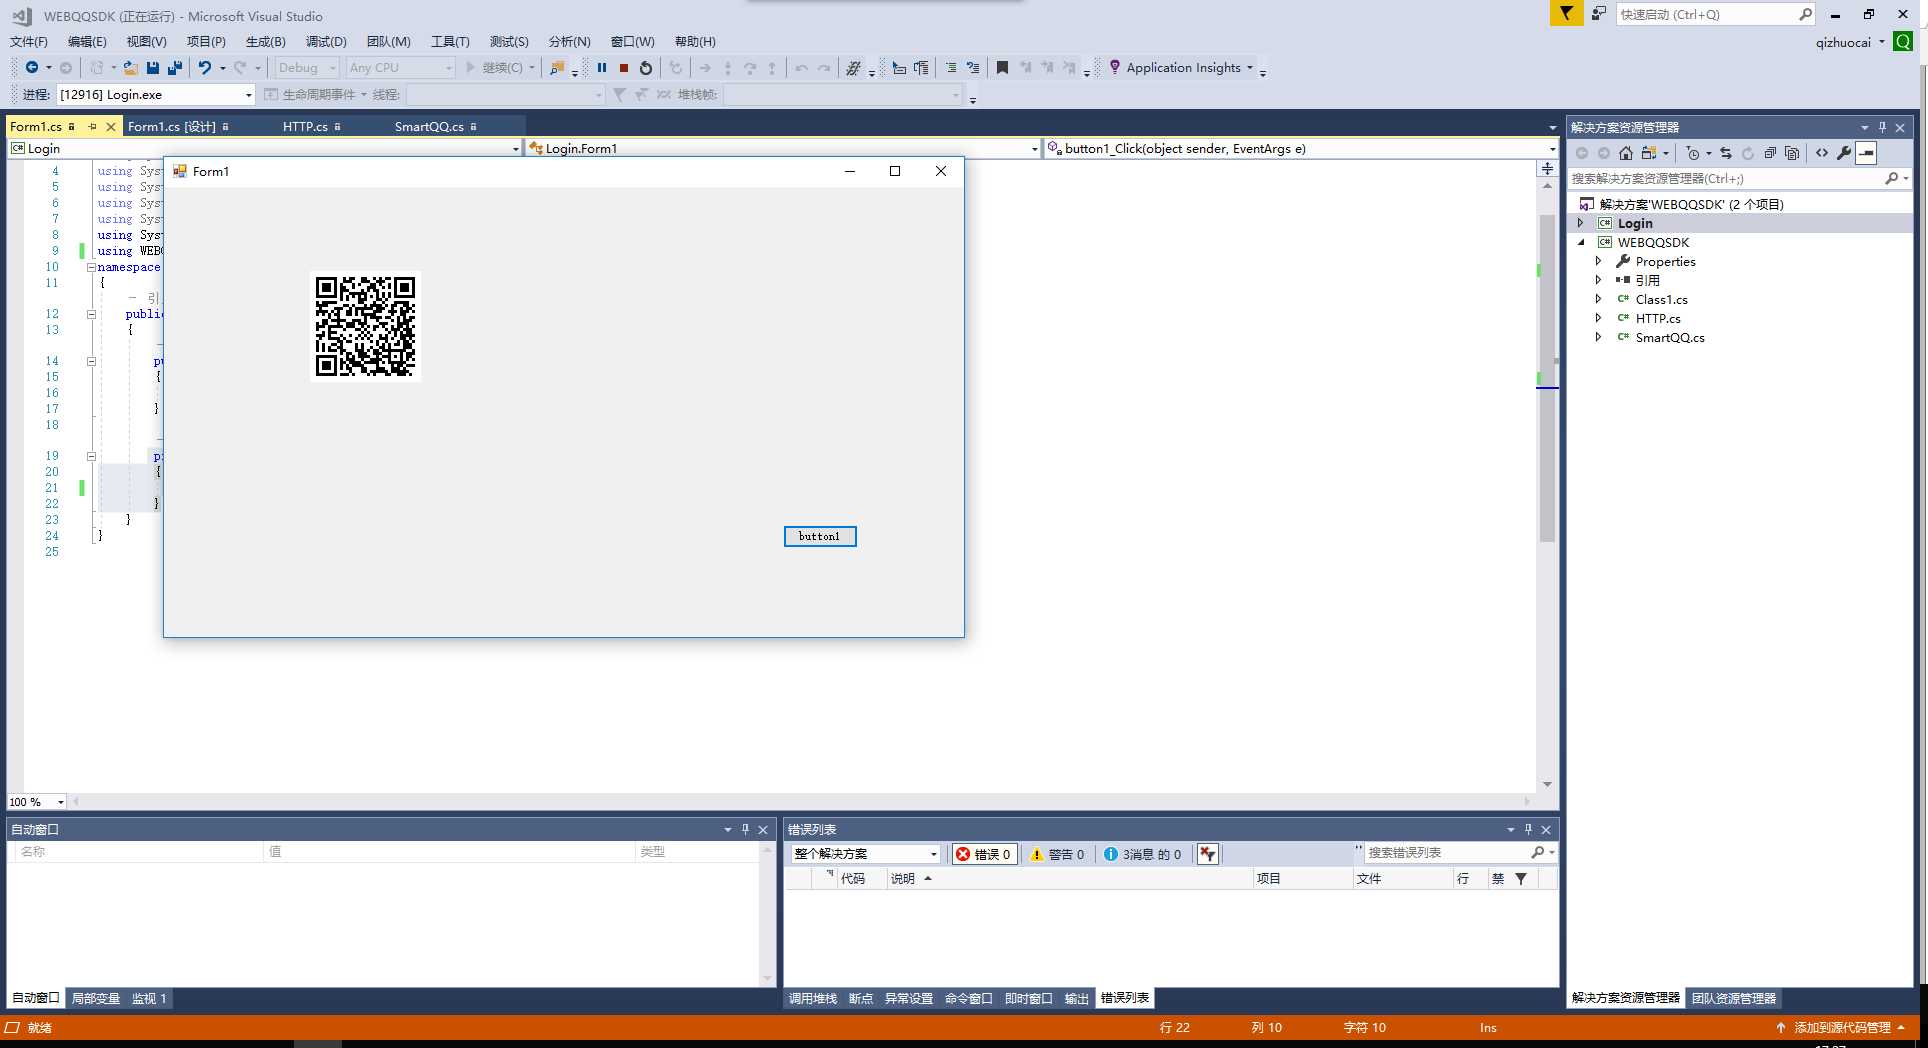The height and width of the screenshot is (1048, 1928).
Task: Pin the Form1.cs tab
Action: pos(92,127)
